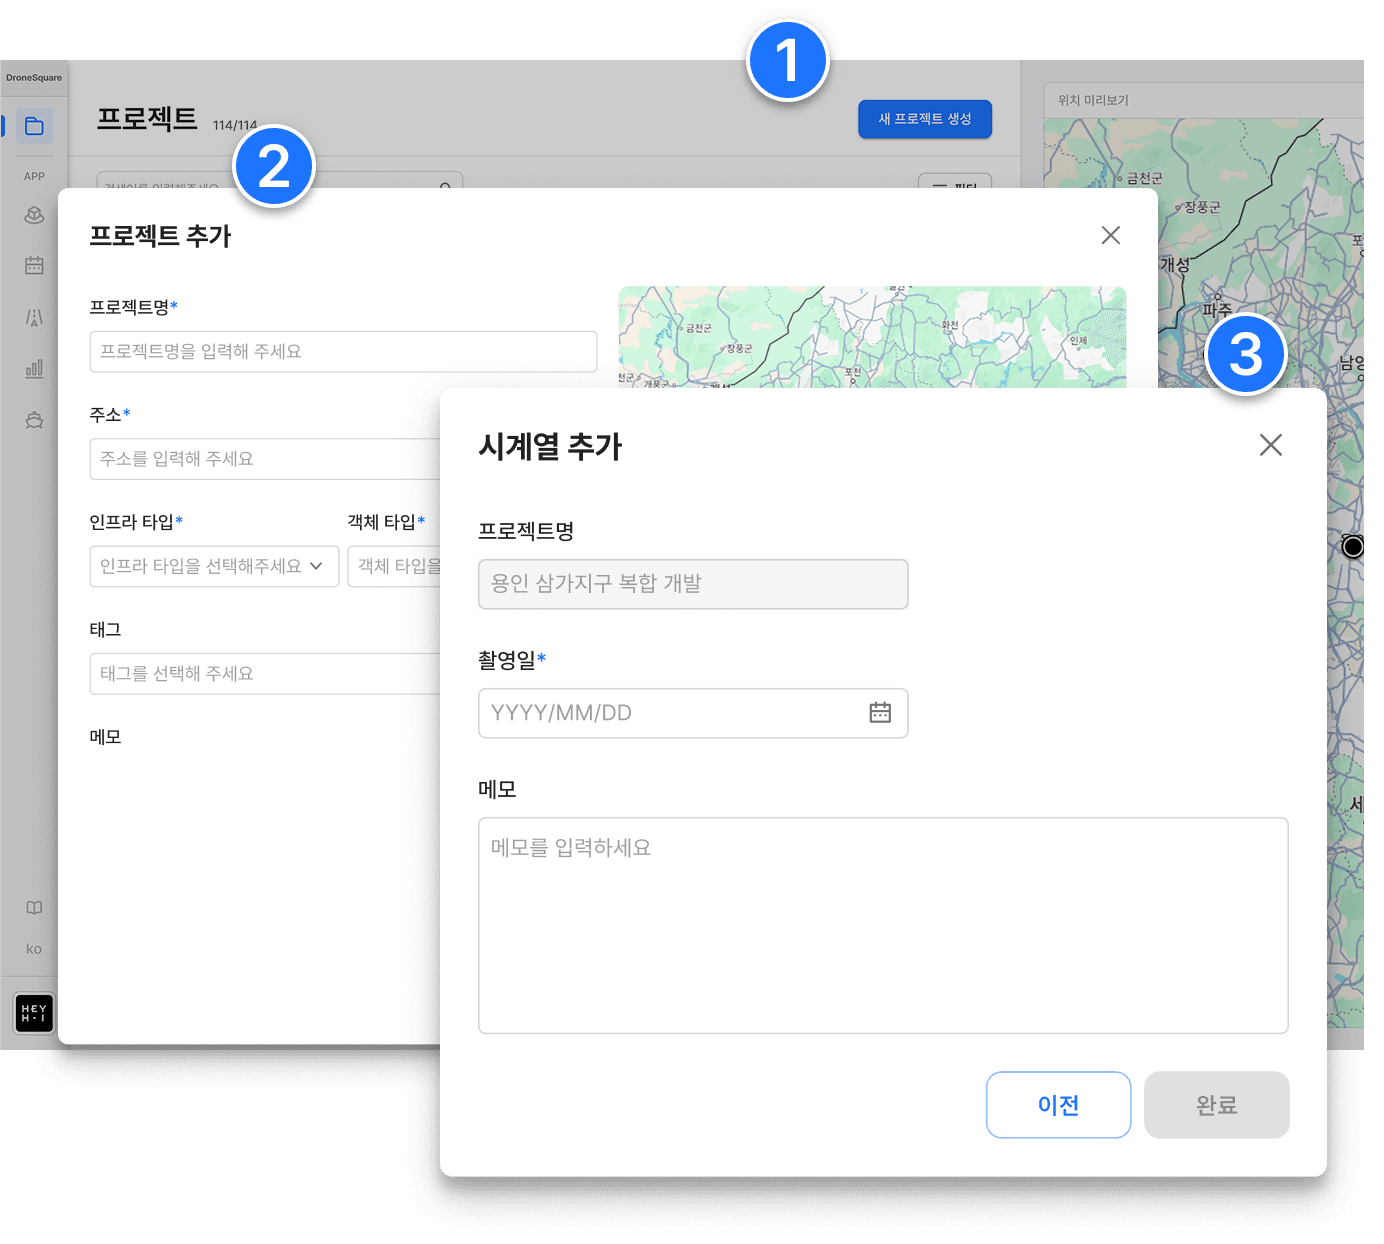Open the statistics bar chart sidebar icon

click(x=34, y=368)
